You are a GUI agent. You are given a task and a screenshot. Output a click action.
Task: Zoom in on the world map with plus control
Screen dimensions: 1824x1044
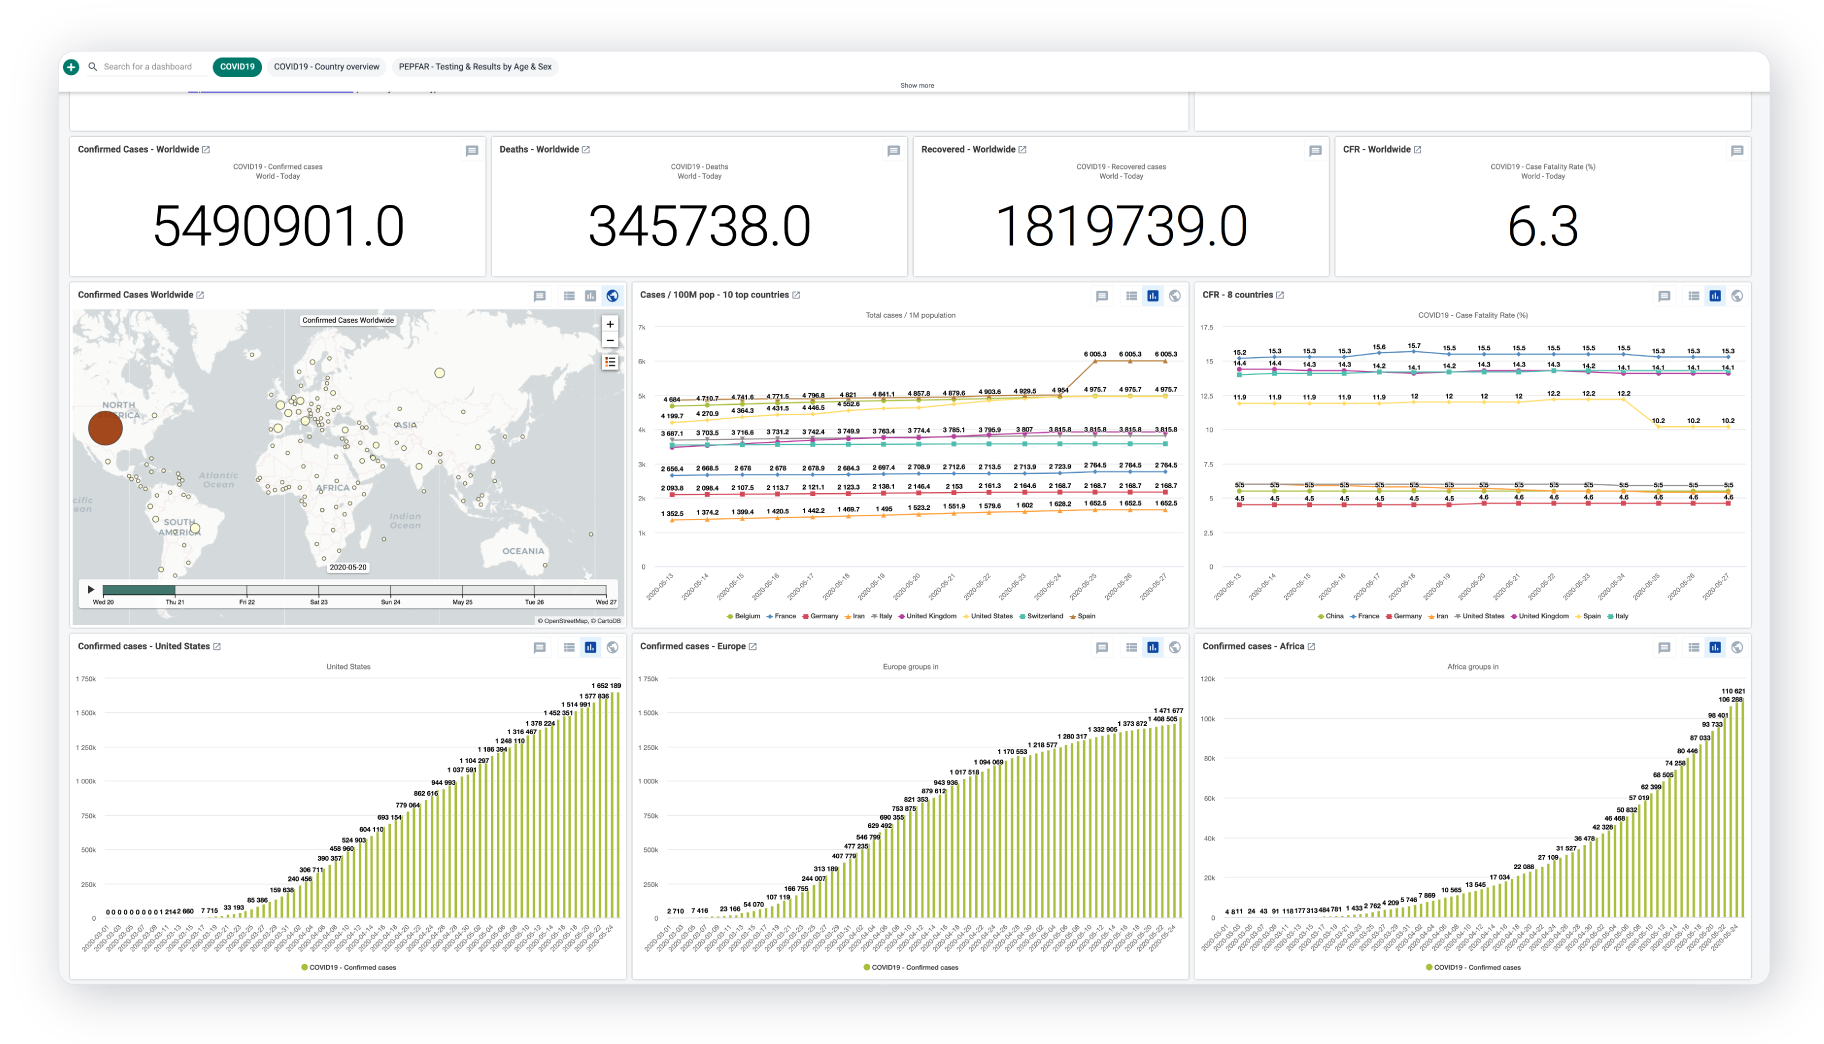609,323
